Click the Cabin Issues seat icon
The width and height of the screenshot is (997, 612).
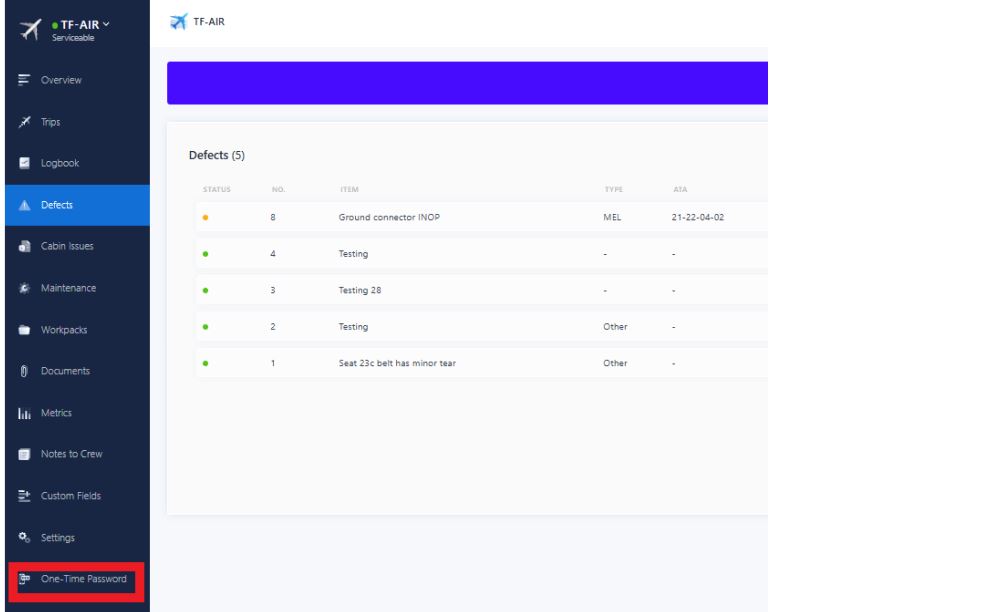coord(24,247)
